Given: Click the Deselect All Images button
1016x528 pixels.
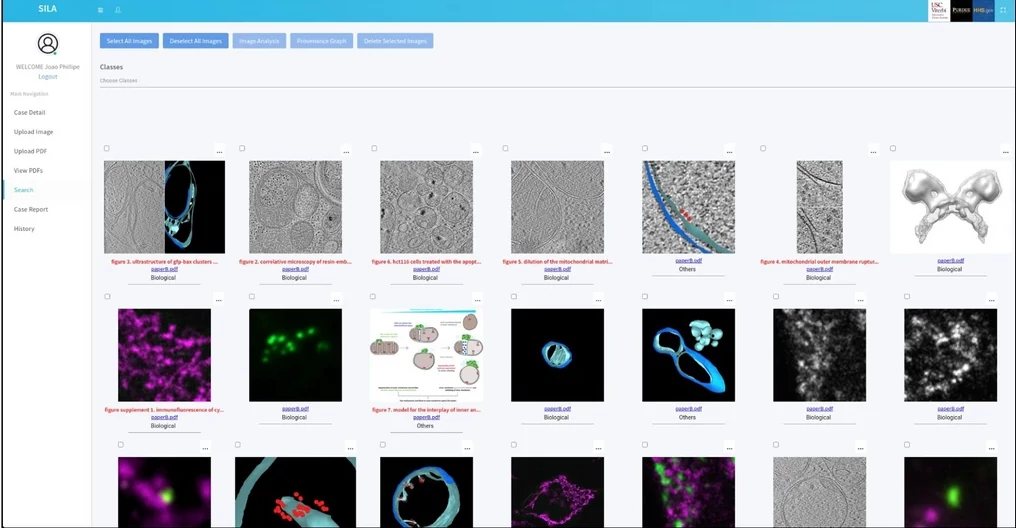Looking at the screenshot, I should tap(196, 41).
